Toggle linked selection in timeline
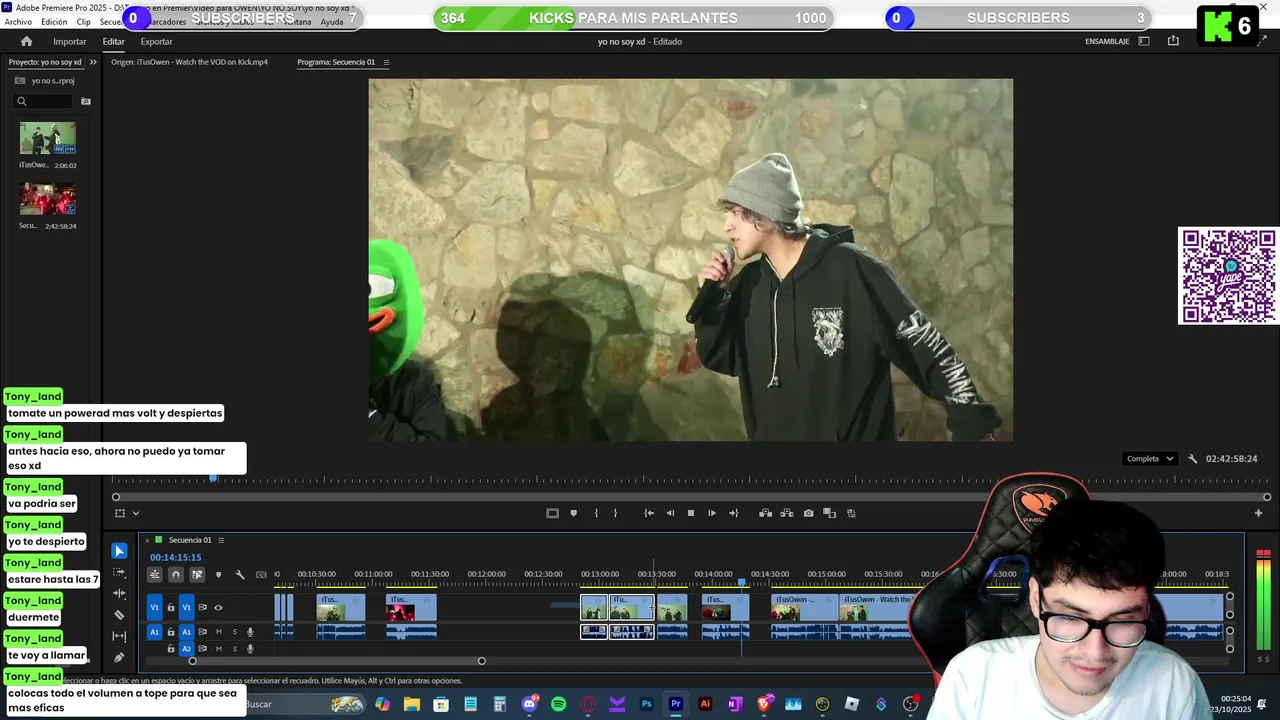This screenshot has width=1280, height=720. [197, 574]
